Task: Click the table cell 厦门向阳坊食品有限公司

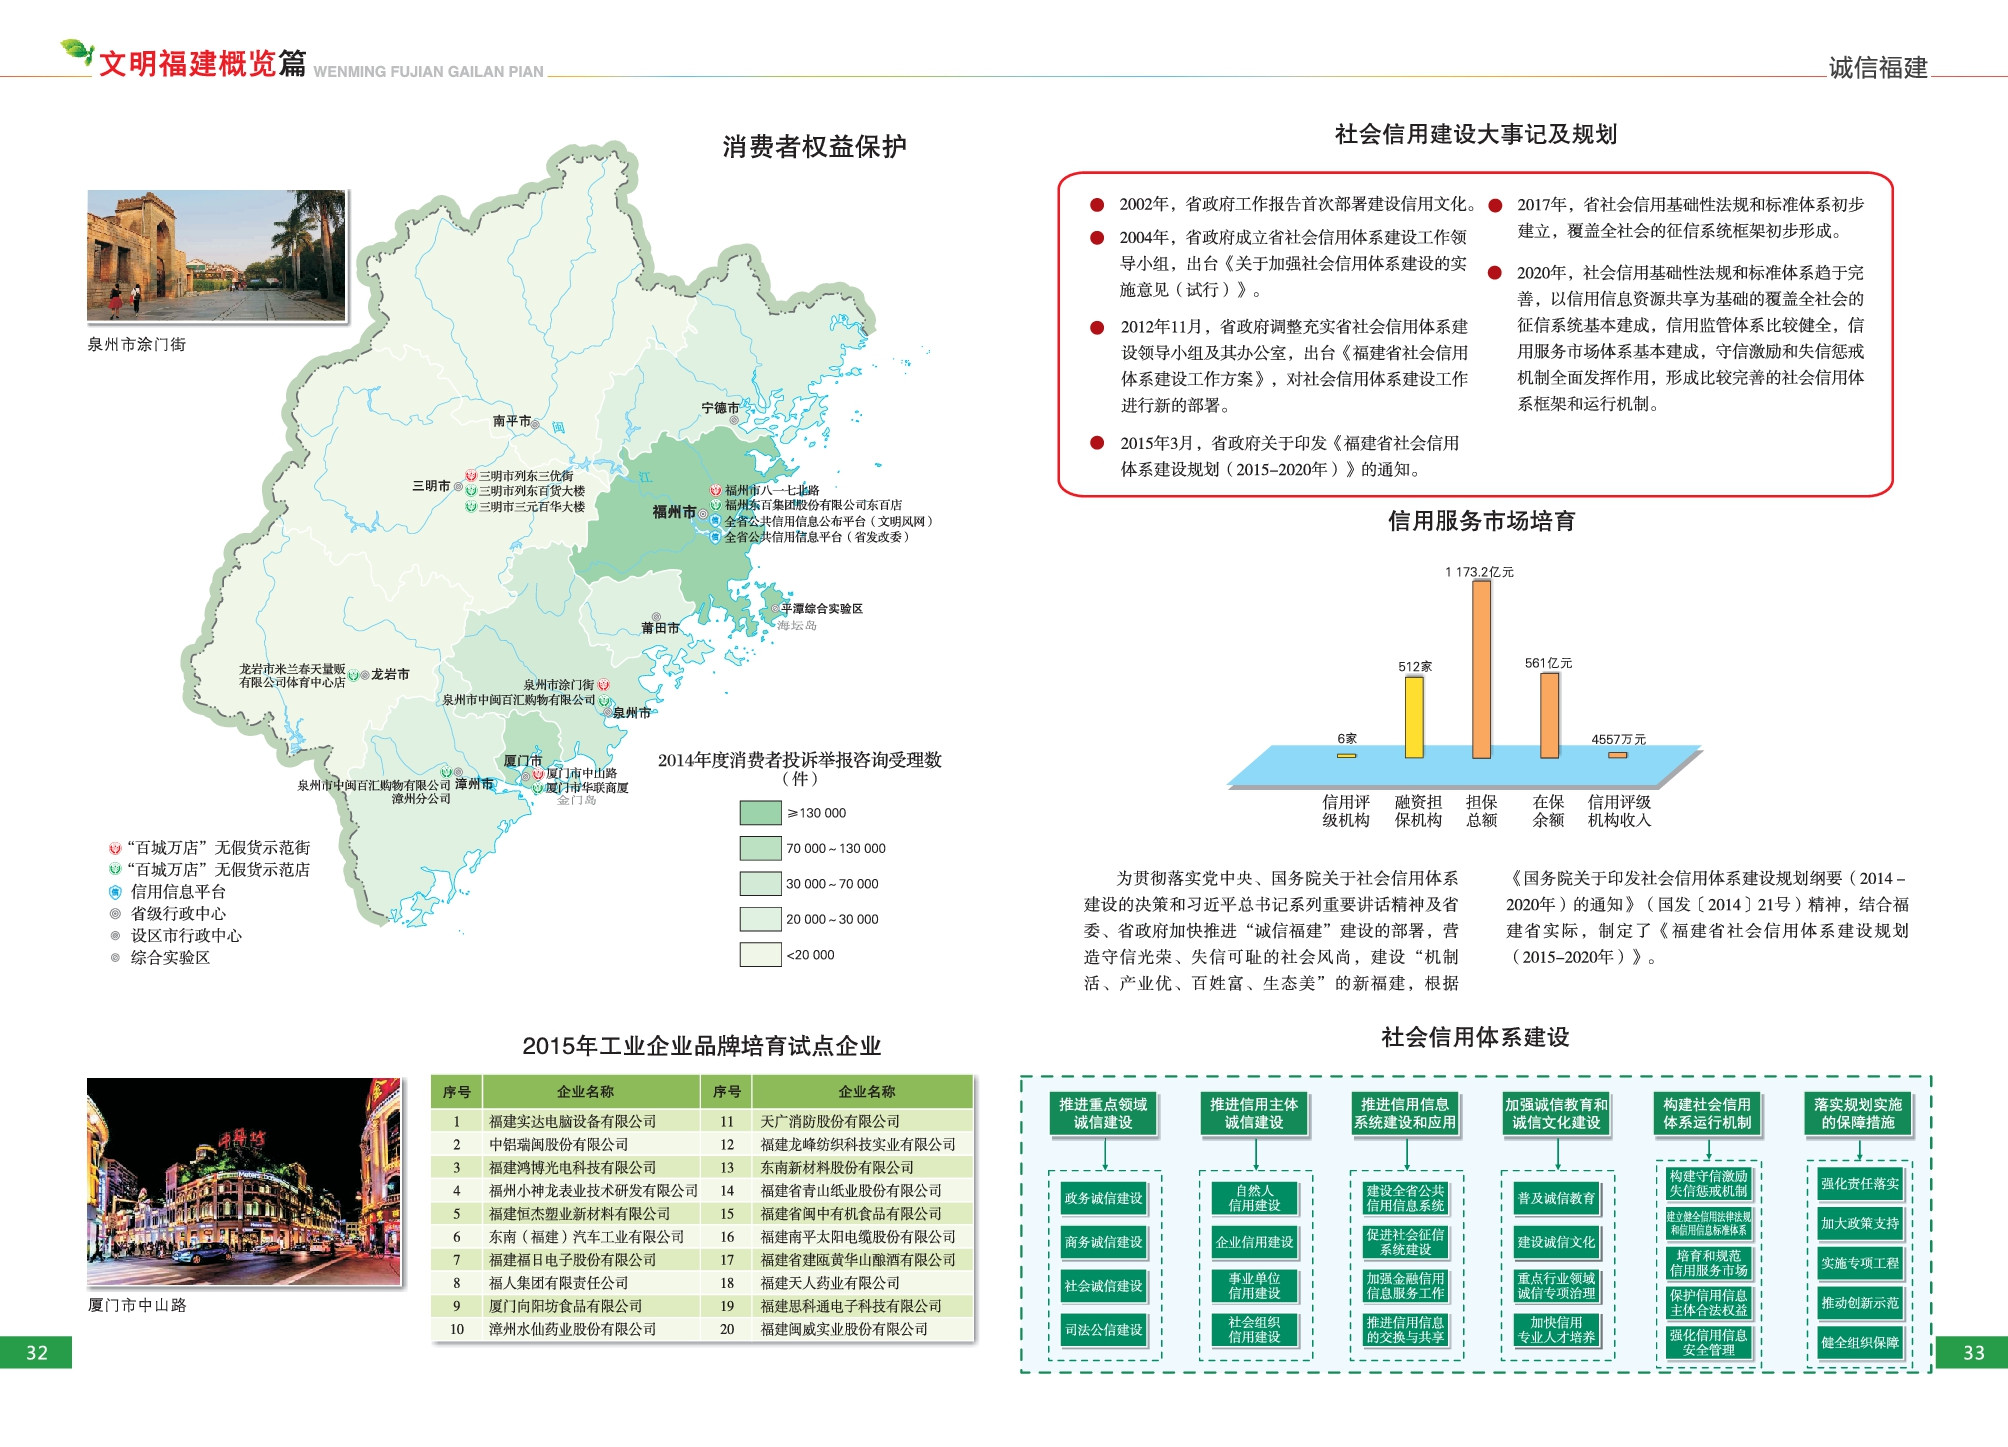Action: pyautogui.click(x=591, y=1306)
